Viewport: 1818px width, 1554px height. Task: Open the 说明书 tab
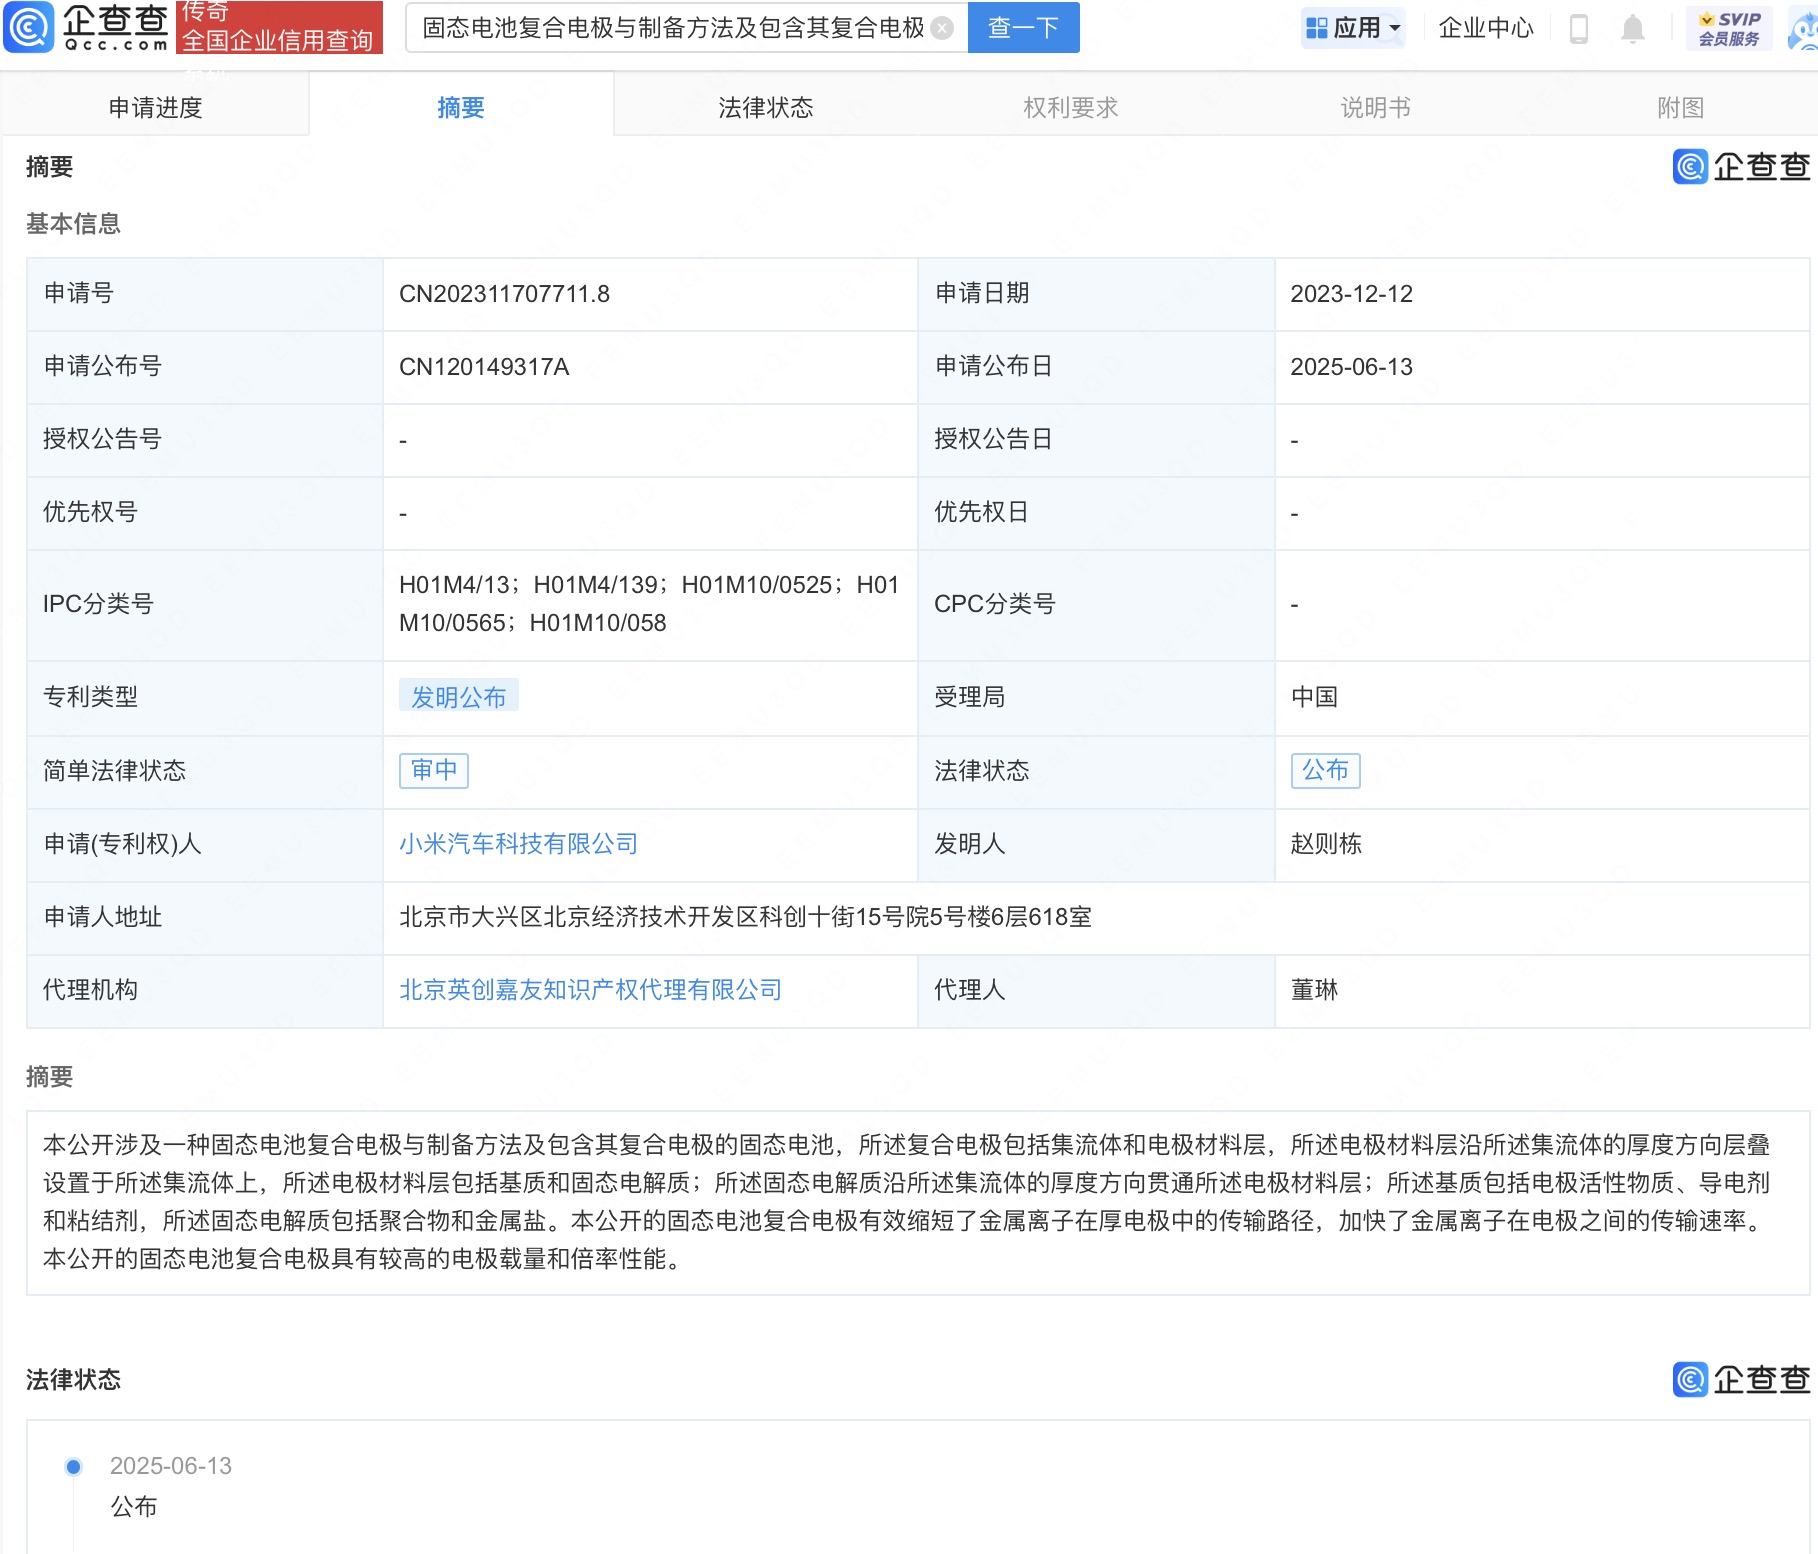click(1376, 107)
